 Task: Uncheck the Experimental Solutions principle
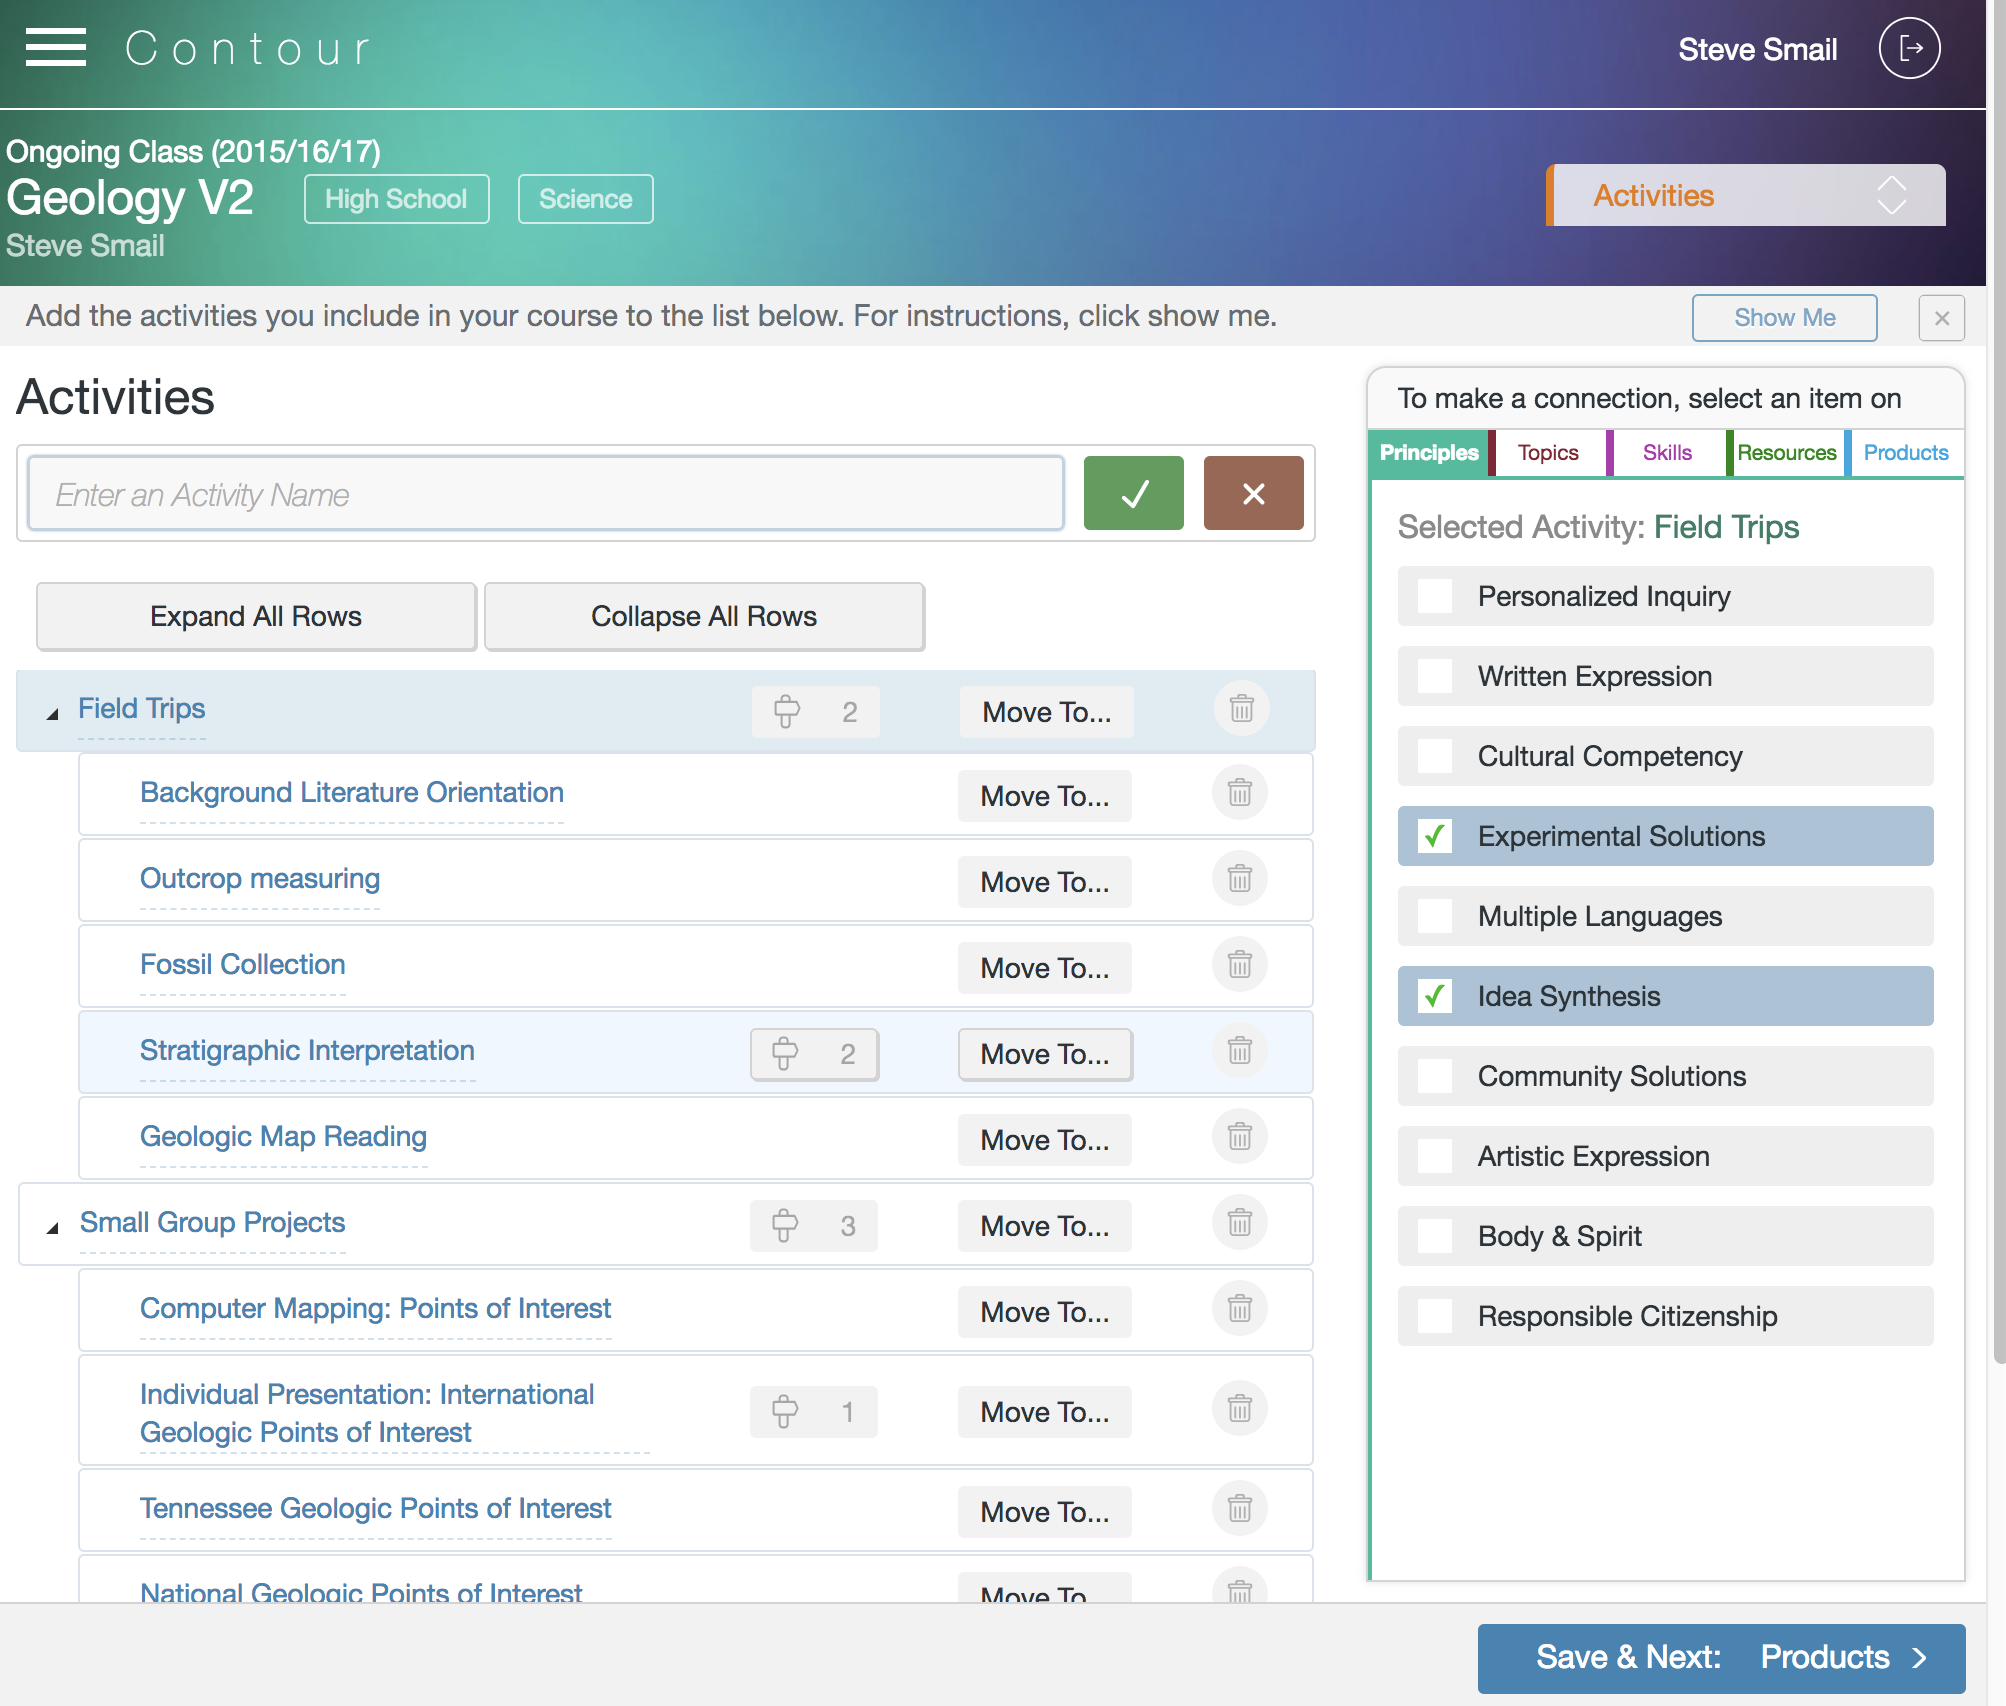coord(1436,836)
